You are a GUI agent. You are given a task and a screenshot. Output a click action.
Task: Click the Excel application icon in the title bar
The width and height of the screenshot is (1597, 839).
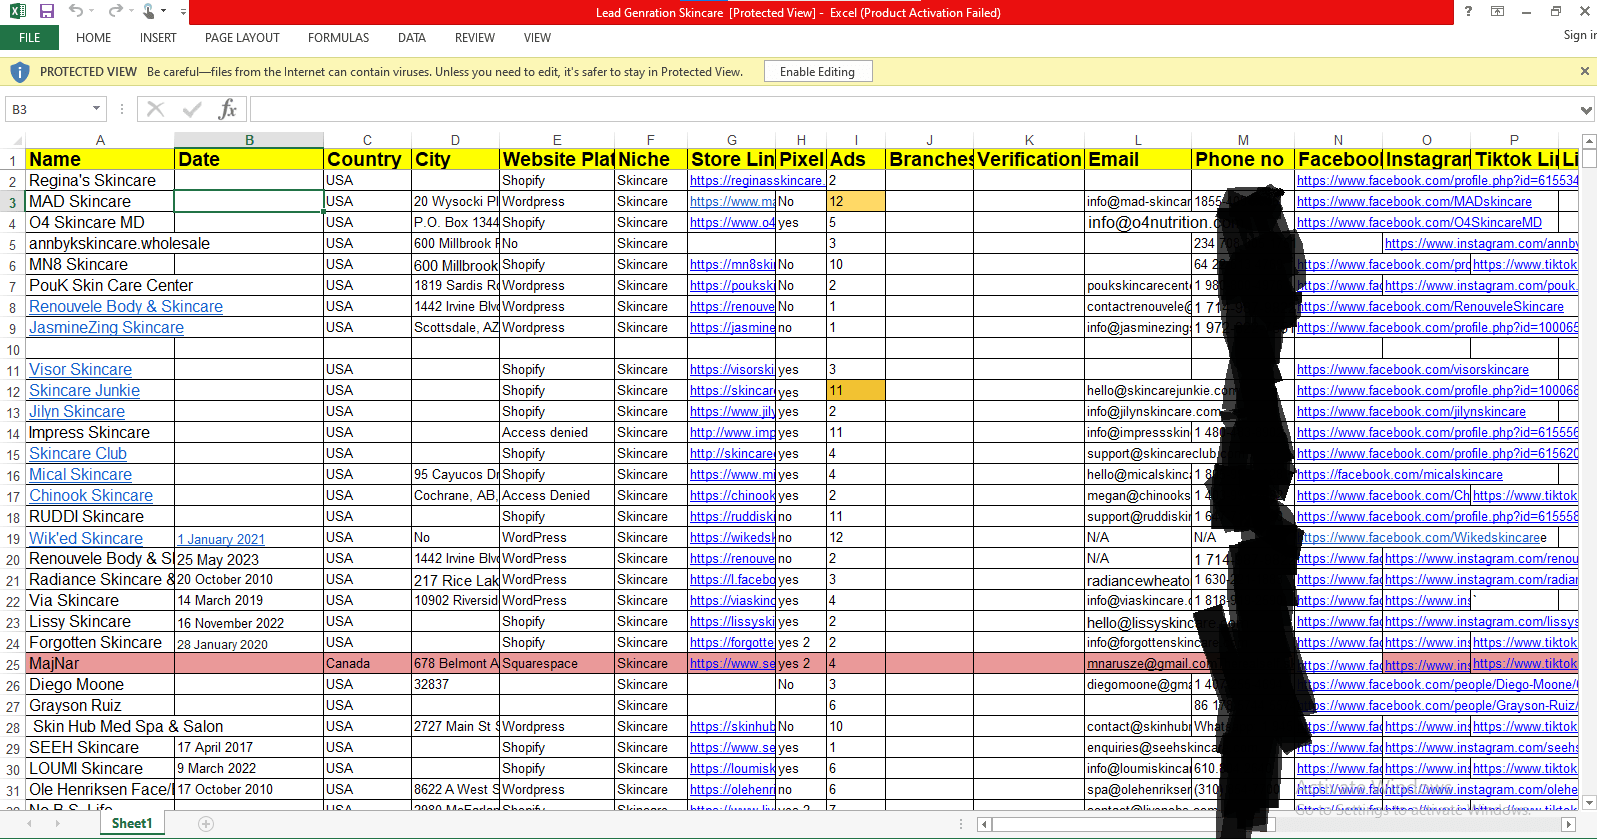(18, 12)
